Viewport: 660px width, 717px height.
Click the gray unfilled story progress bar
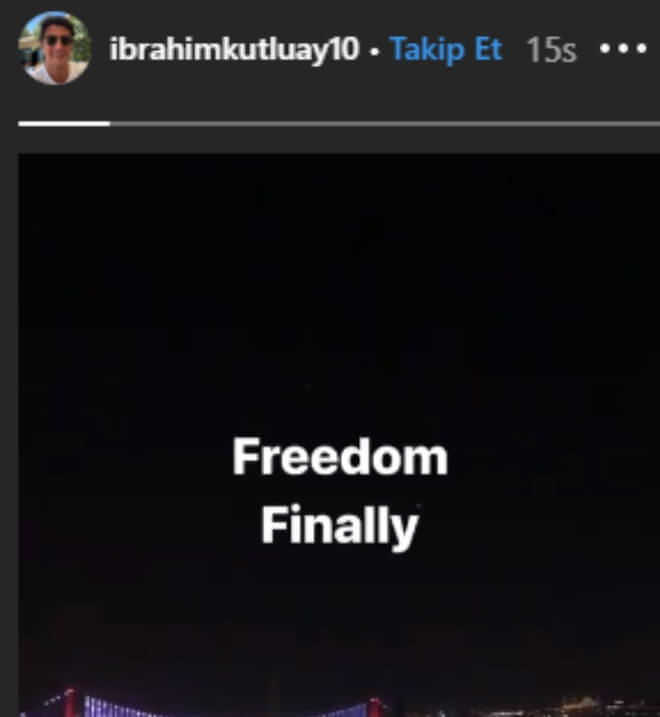pyautogui.click(x=385, y=123)
